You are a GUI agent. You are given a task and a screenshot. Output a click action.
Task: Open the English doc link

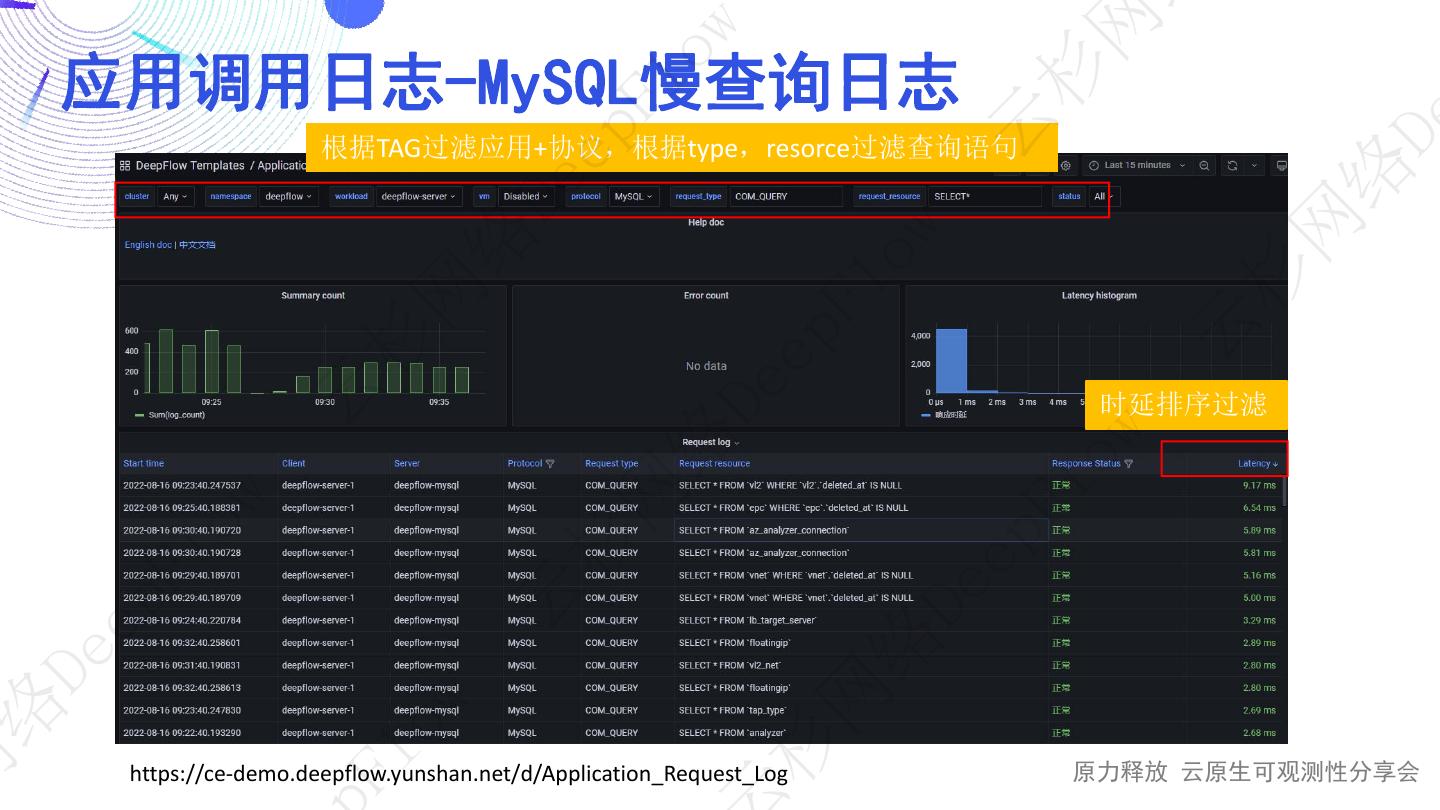point(148,245)
